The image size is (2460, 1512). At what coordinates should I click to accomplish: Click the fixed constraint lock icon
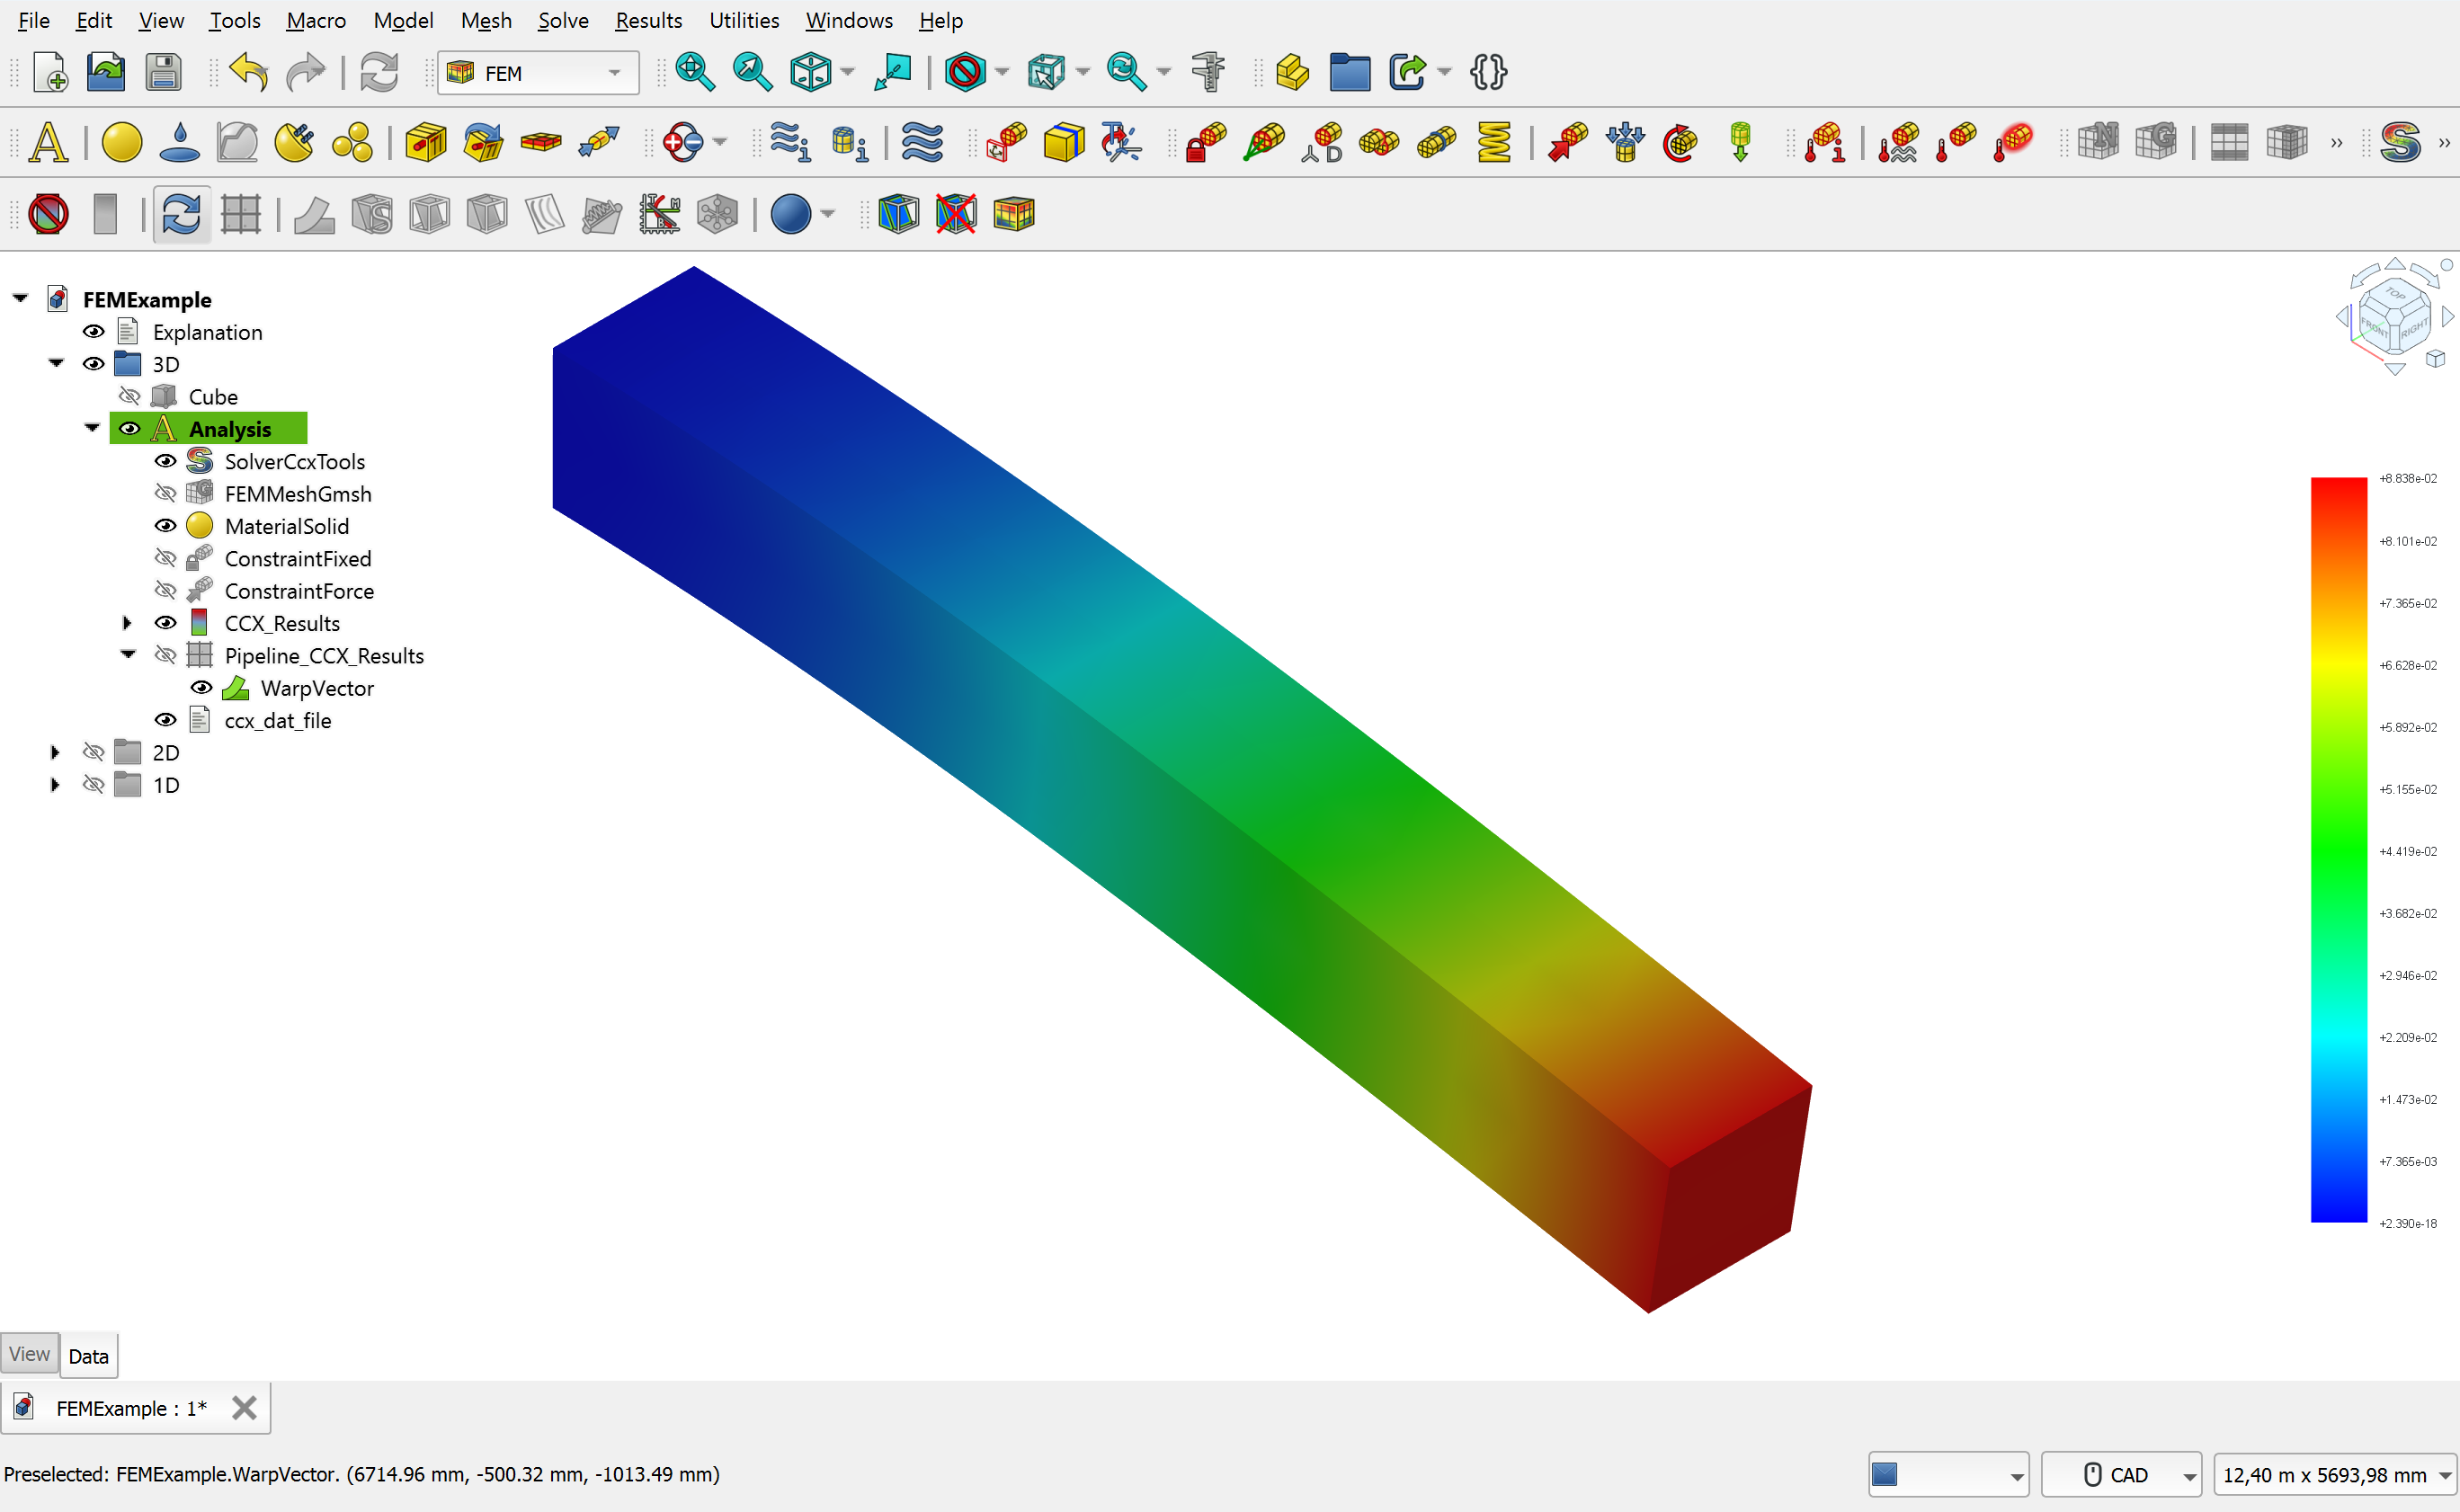(x=1206, y=142)
